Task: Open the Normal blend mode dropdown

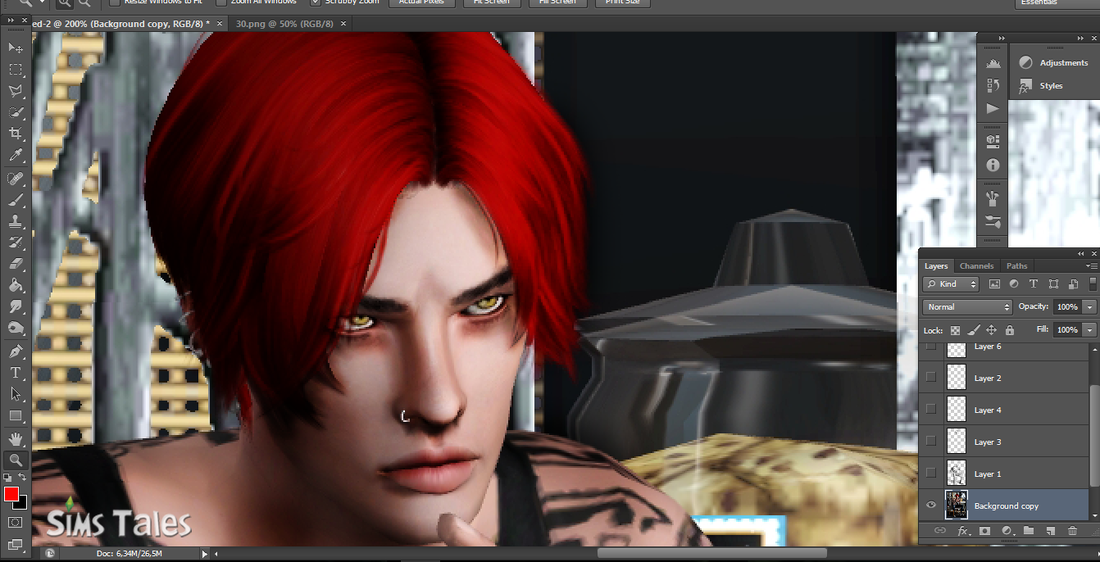Action: 967,307
